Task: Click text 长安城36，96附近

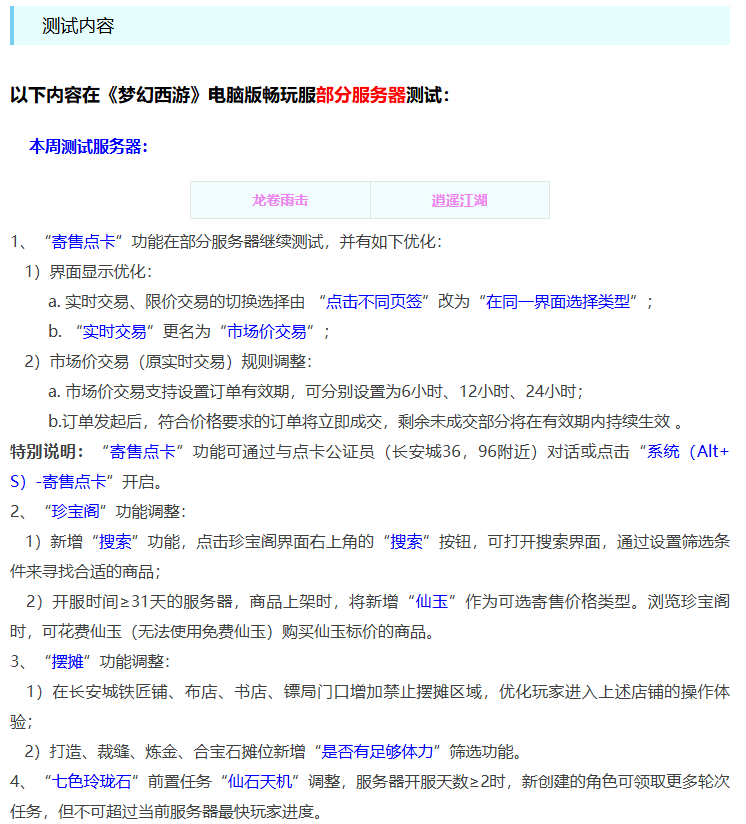Action: [x=461, y=451]
